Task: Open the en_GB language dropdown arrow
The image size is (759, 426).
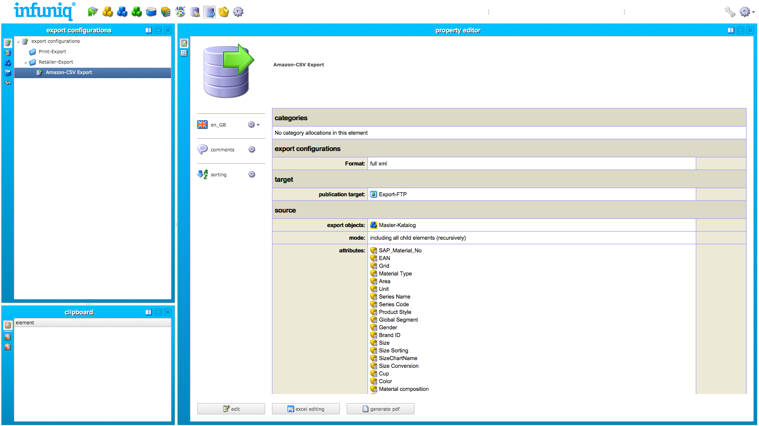Action: pyautogui.click(x=258, y=125)
